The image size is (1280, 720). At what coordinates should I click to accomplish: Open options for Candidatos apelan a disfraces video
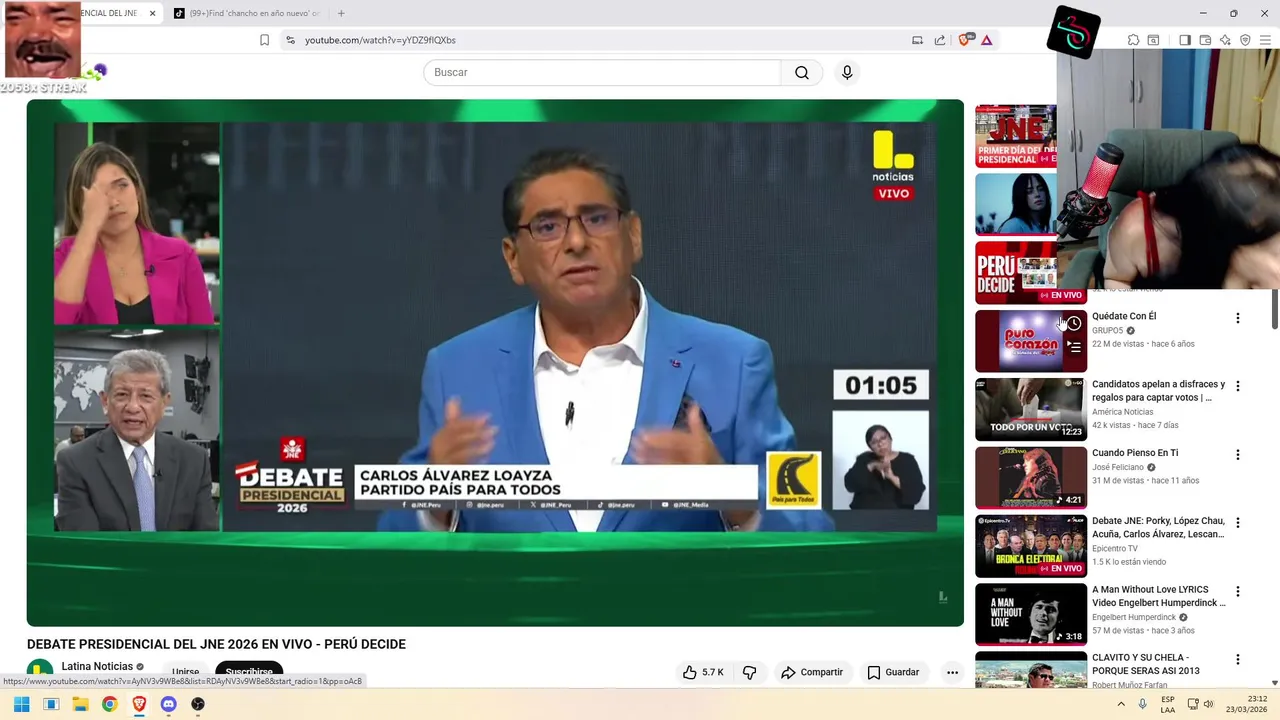pyautogui.click(x=1237, y=386)
